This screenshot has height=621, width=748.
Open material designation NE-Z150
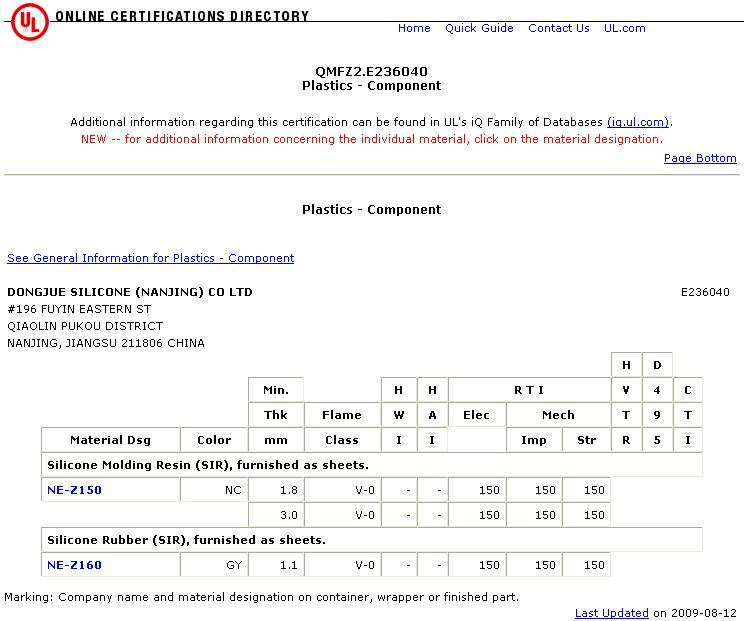[74, 490]
